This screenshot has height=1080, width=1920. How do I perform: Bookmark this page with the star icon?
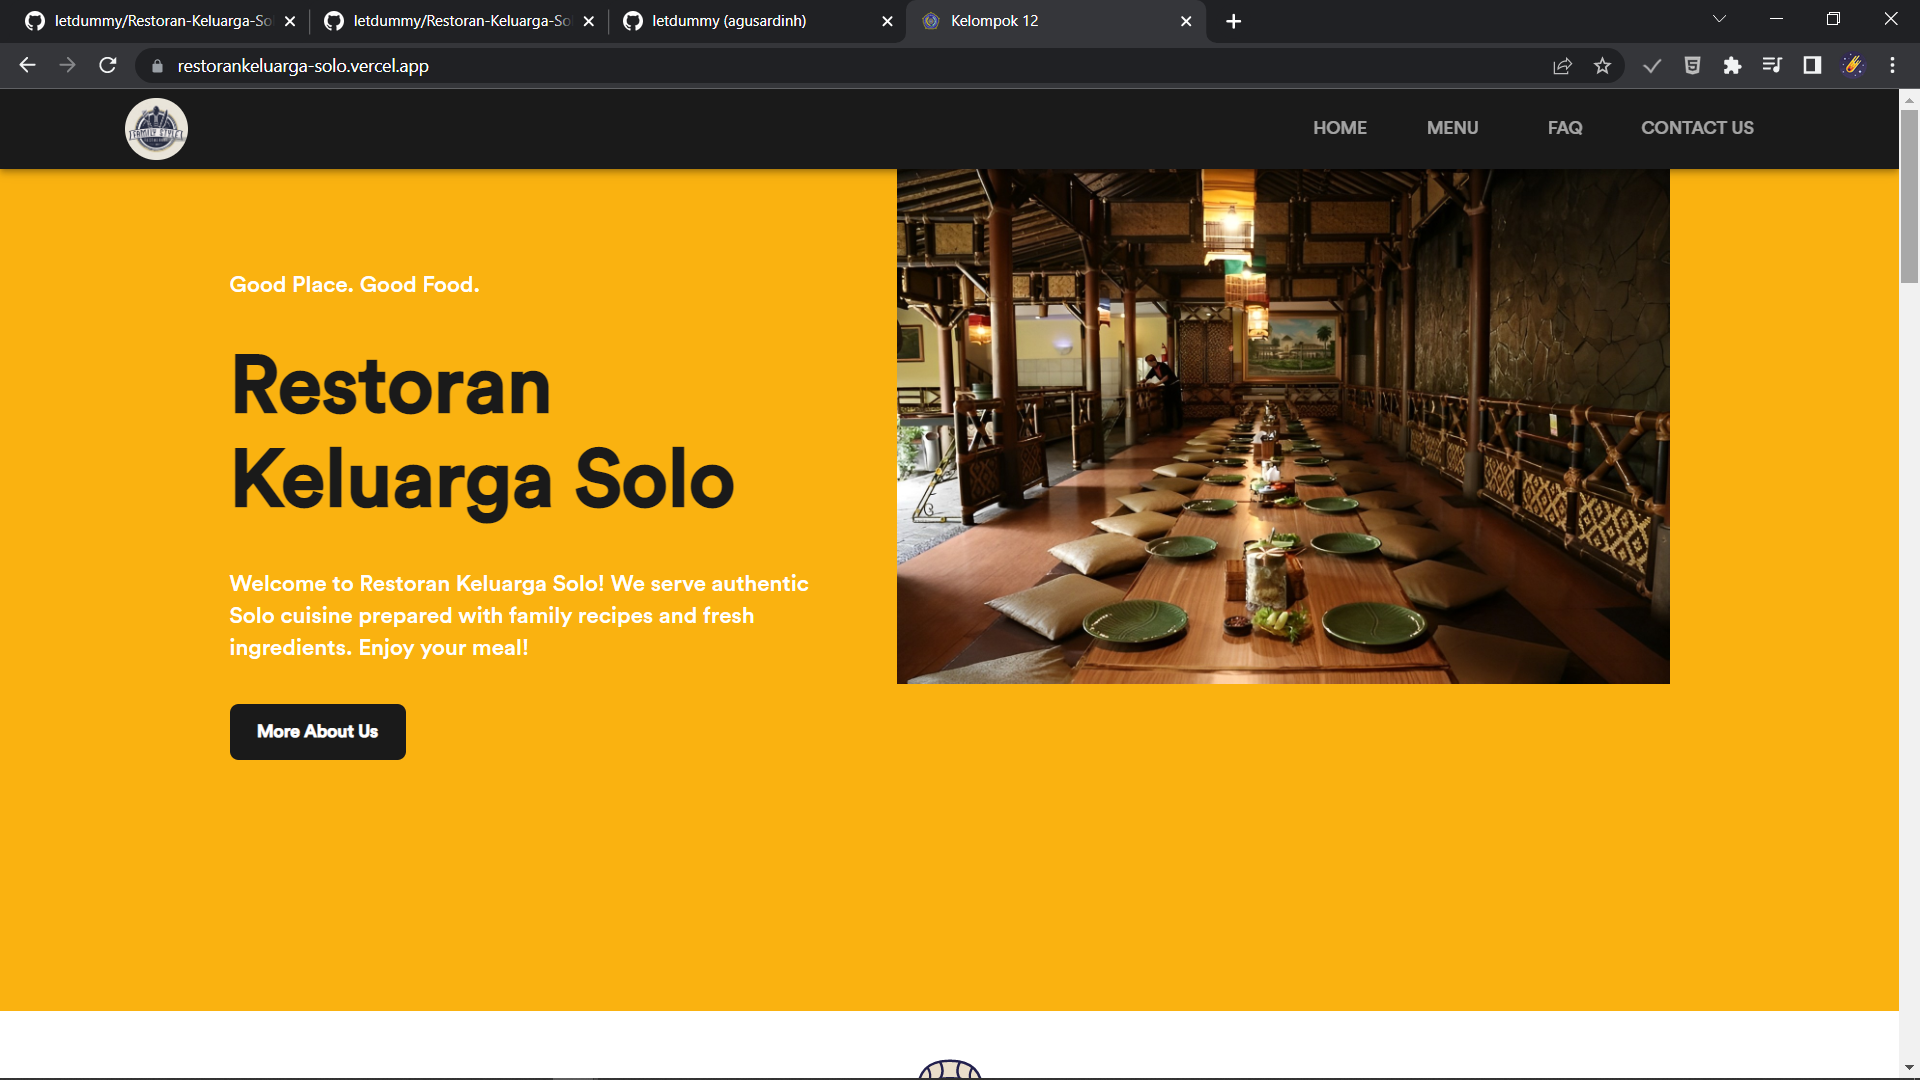[x=1602, y=66]
